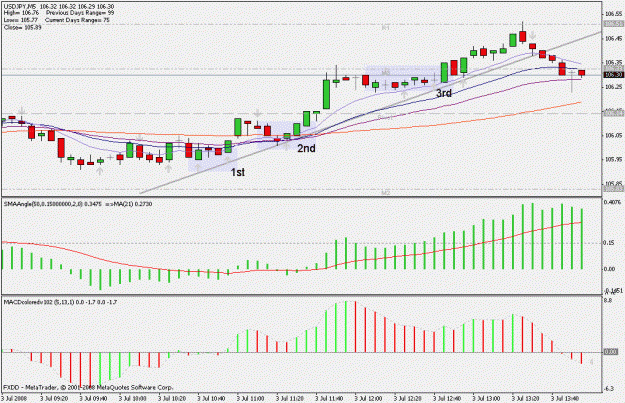Viewport: 625px width, 403px height.
Task: Click the -6.3 value on MACD scale
Action: (x=609, y=389)
